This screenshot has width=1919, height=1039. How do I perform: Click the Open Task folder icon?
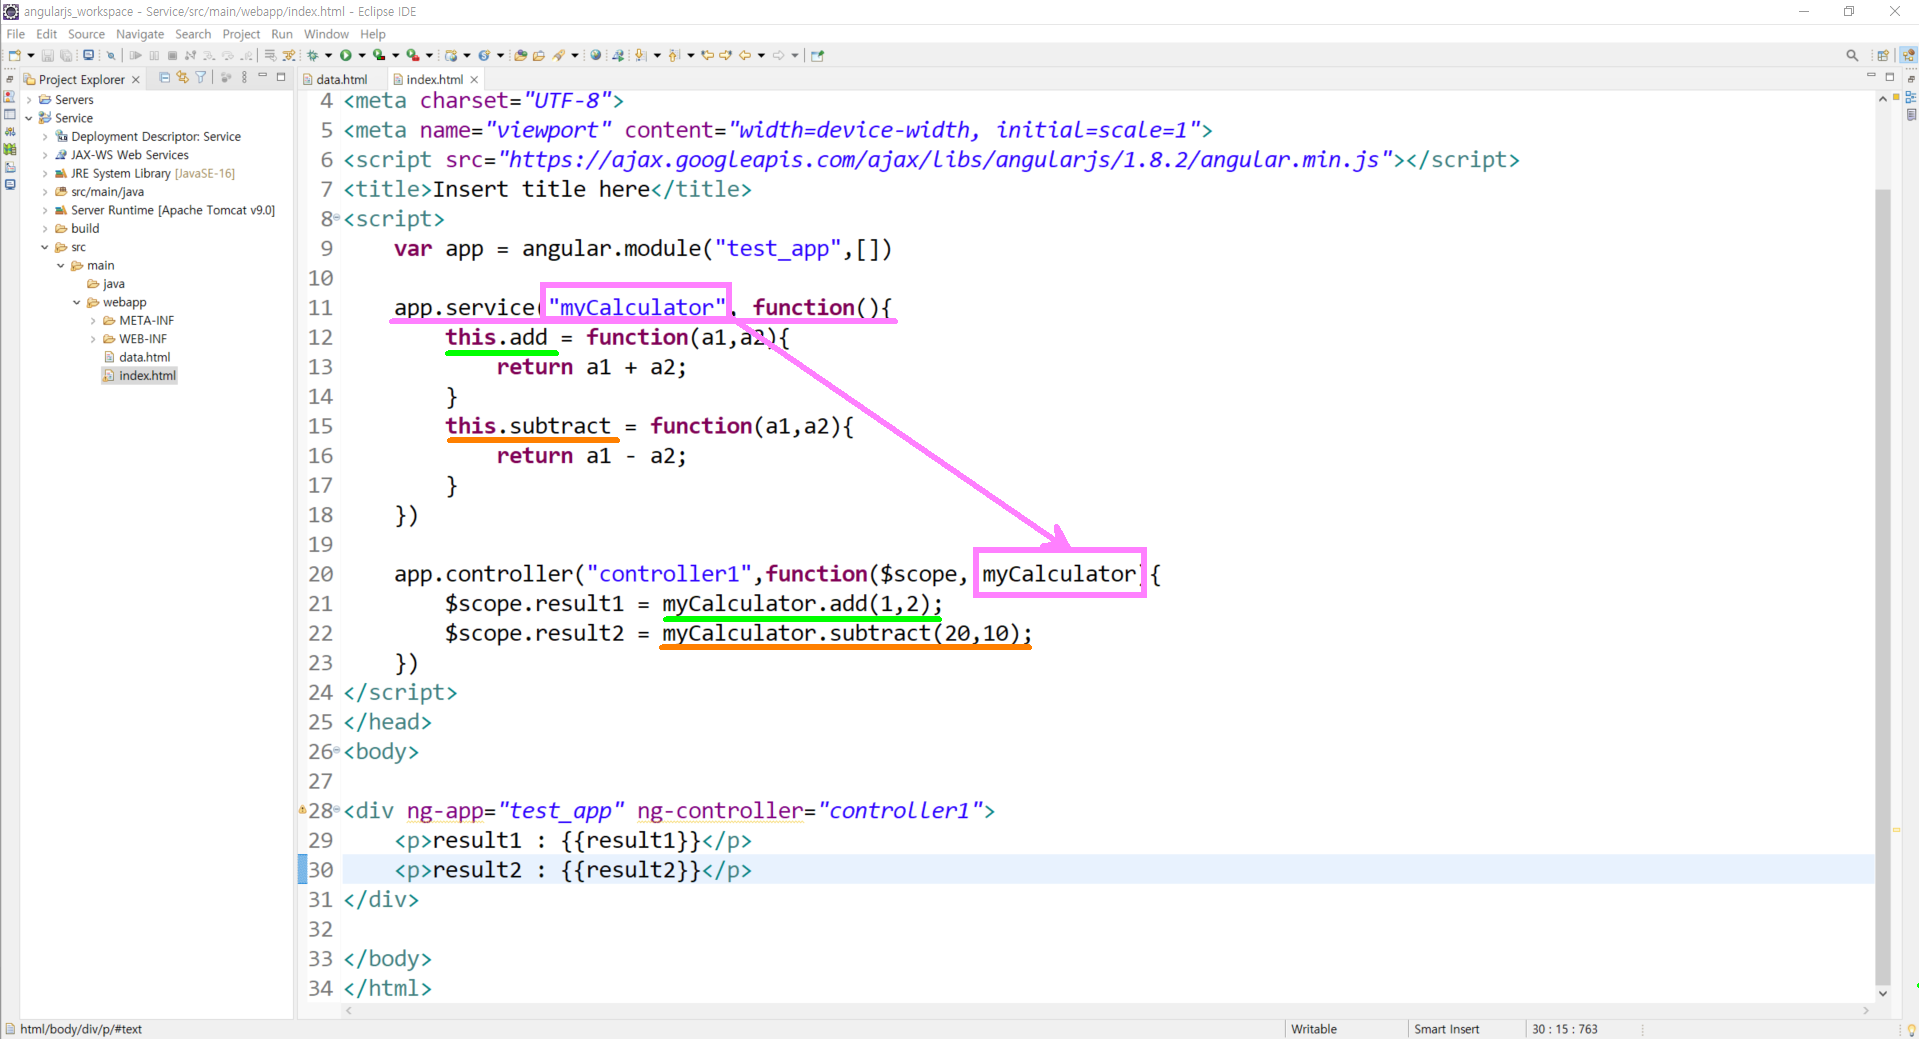539,55
